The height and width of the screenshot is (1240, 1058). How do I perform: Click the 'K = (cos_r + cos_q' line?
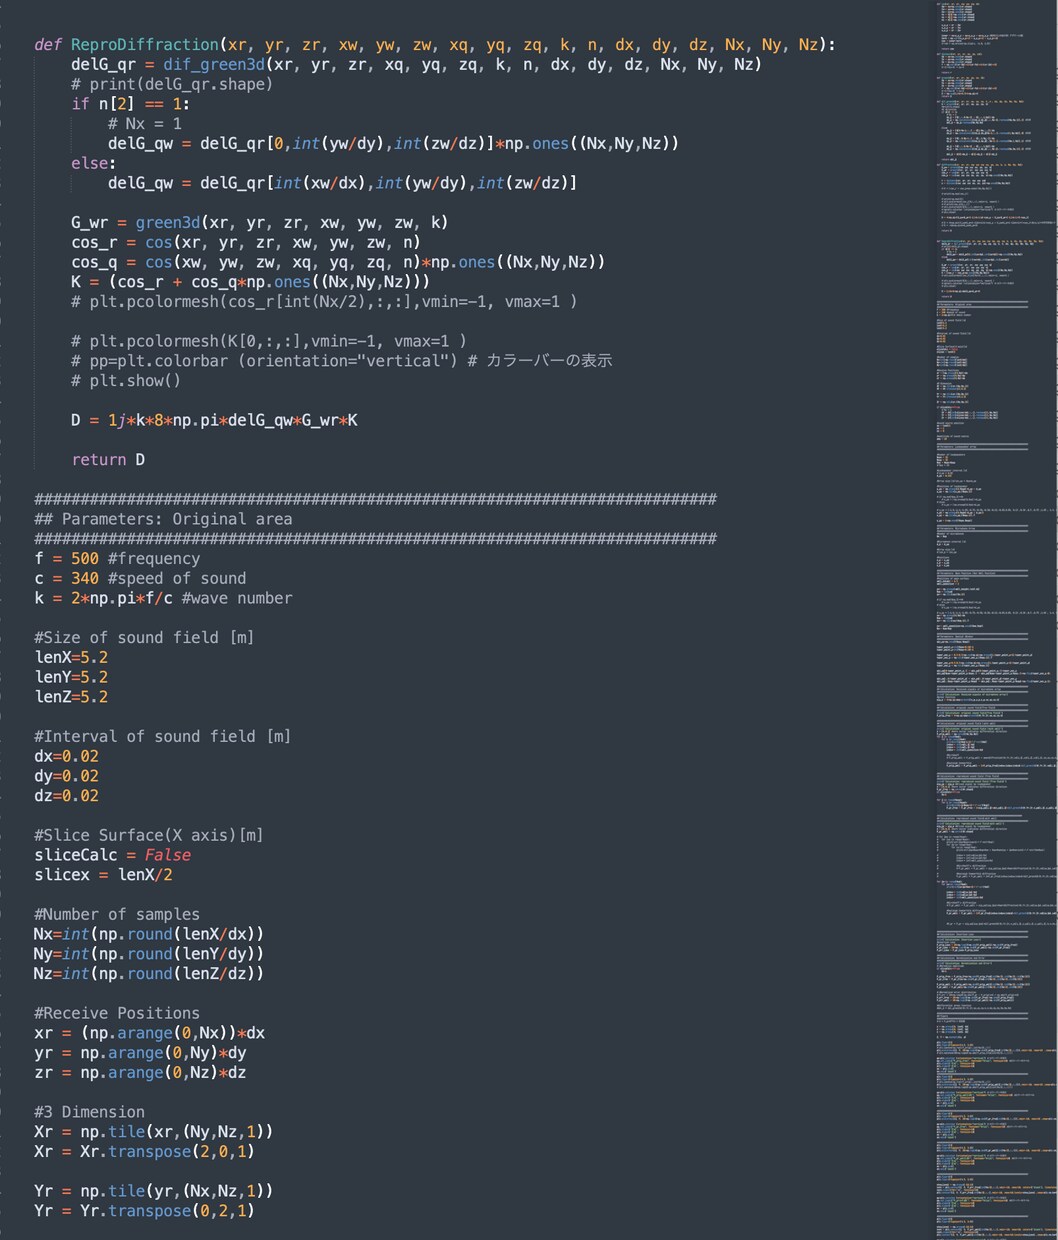click(250, 282)
